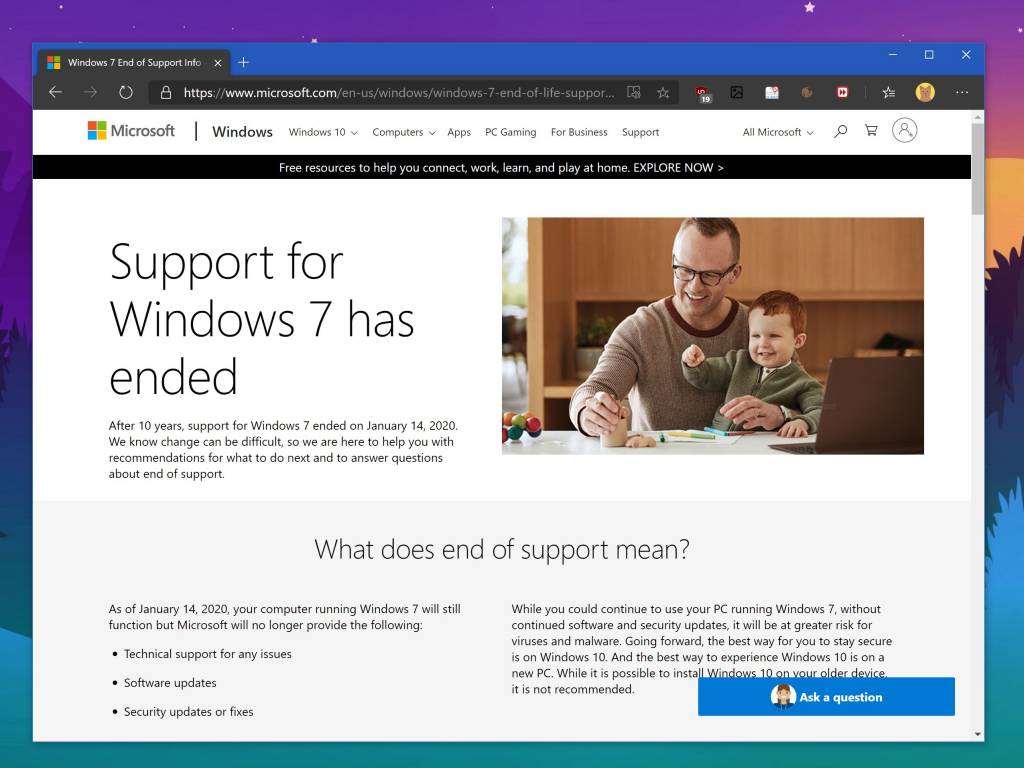Select the Windows 7 End of Support tab
1024x768 pixels.
click(133, 62)
